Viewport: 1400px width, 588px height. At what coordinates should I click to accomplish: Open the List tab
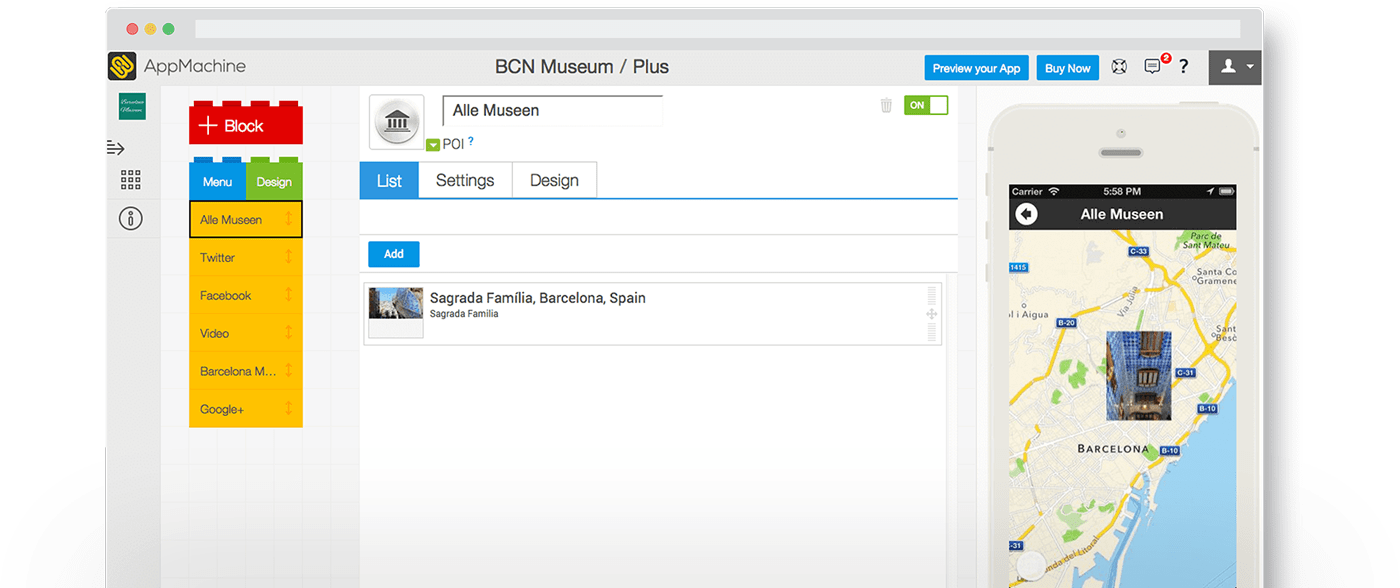click(x=389, y=180)
